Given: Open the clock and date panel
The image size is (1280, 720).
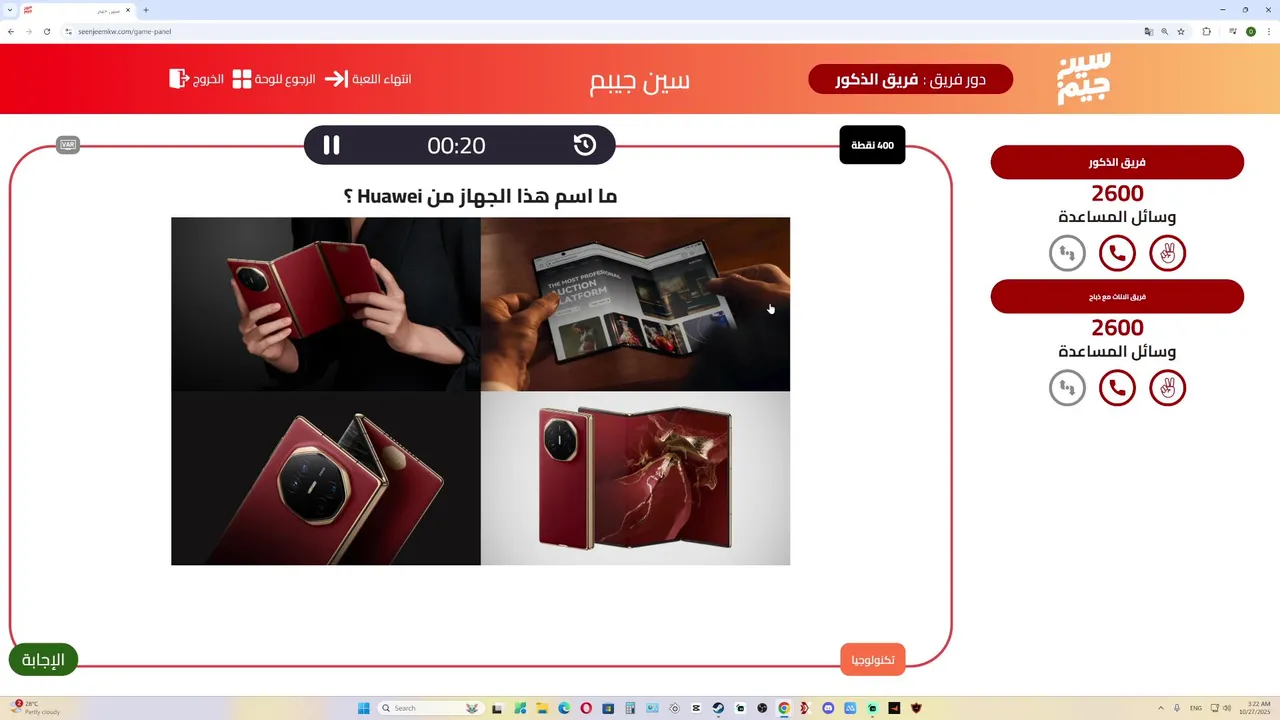Looking at the screenshot, I should click(1254, 708).
